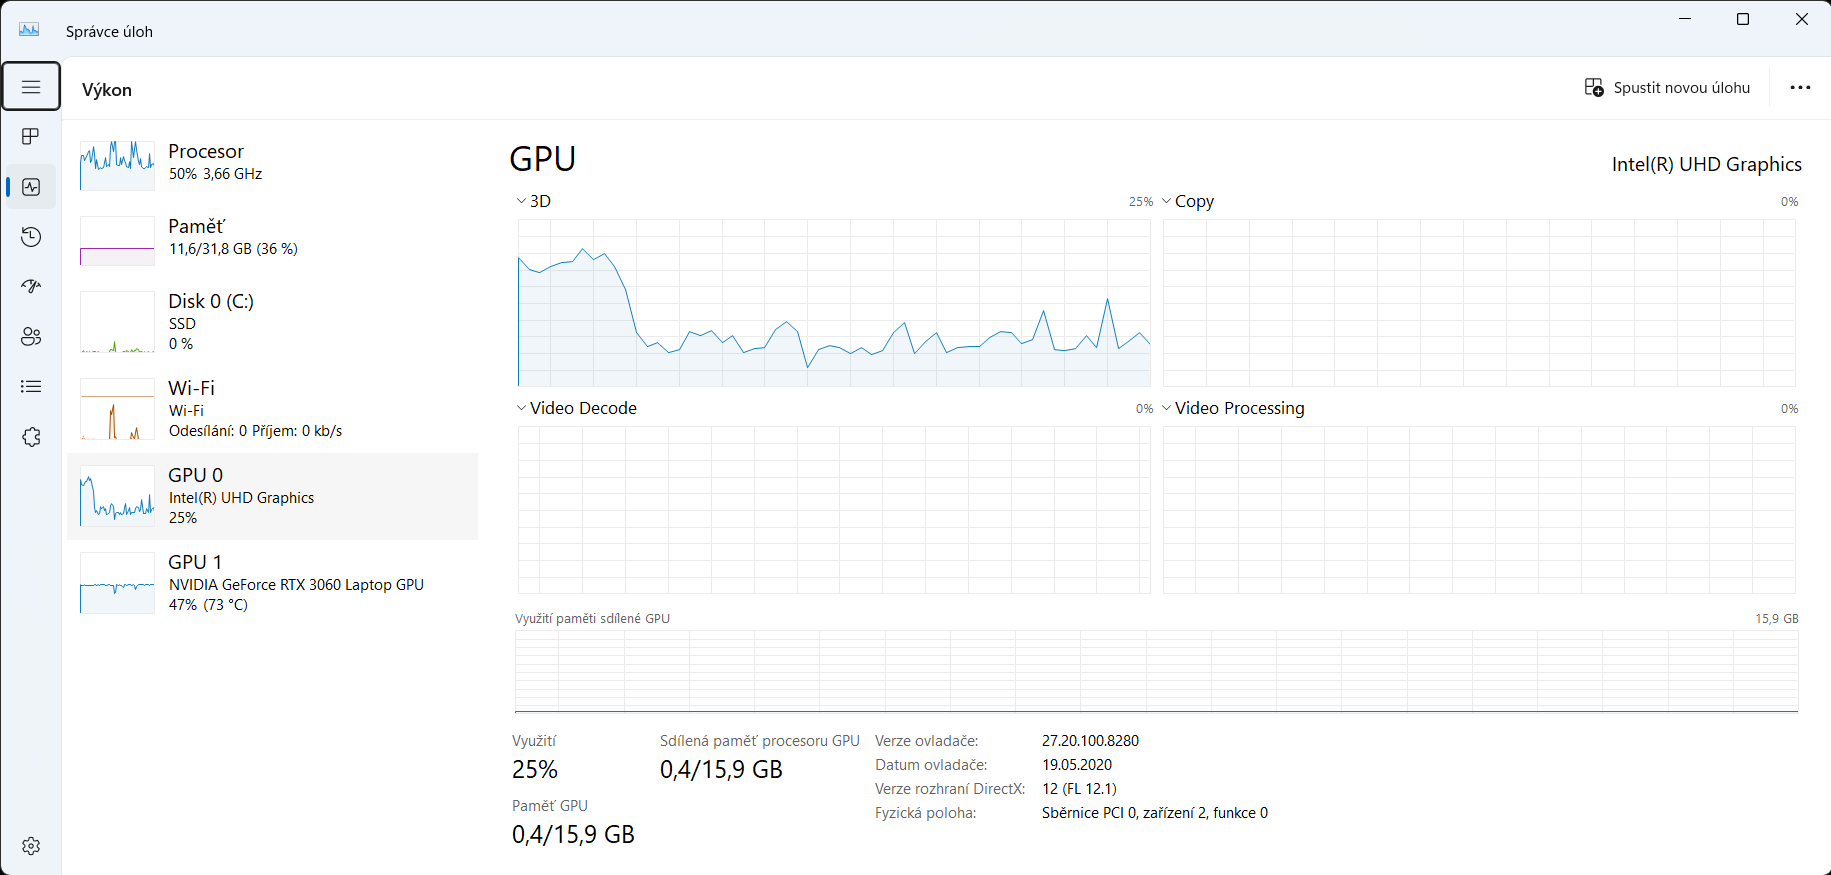
Task: Open the Copy graph dropdown
Action: click(x=1188, y=201)
